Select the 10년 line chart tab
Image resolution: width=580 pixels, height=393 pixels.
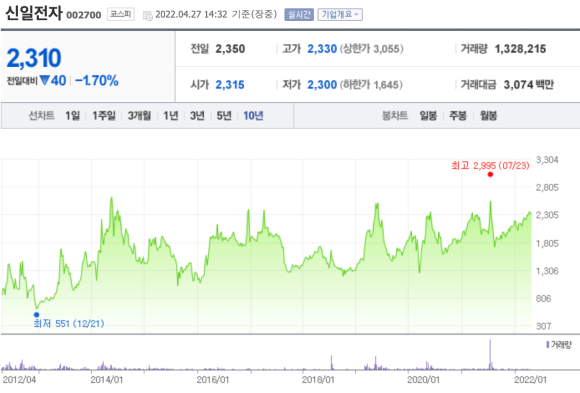pyautogui.click(x=253, y=116)
